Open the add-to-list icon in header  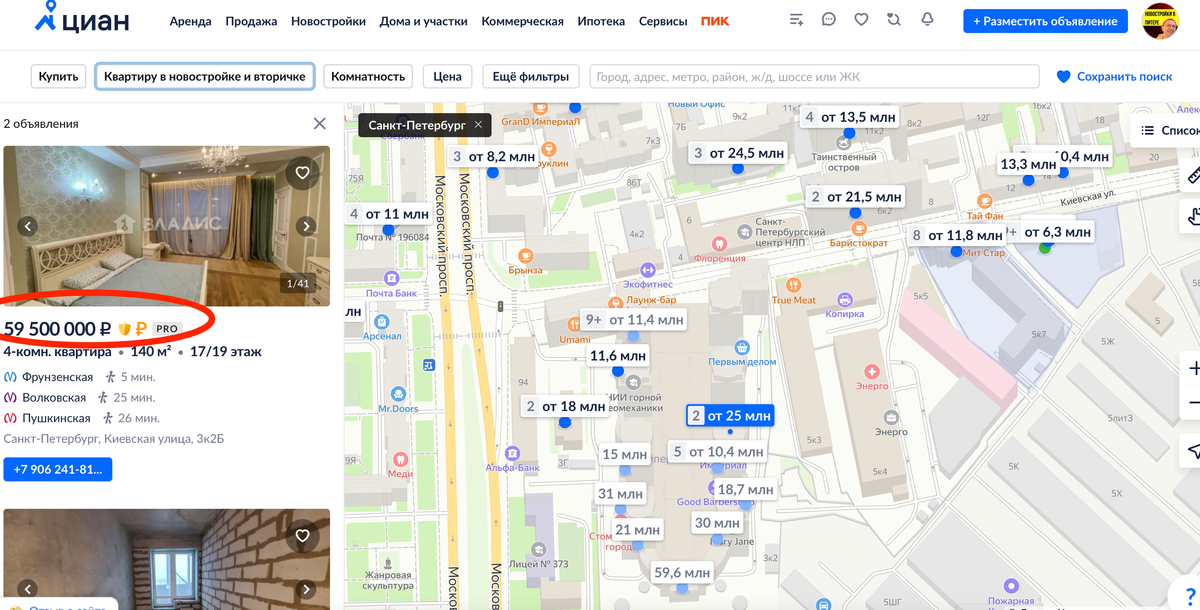796,20
